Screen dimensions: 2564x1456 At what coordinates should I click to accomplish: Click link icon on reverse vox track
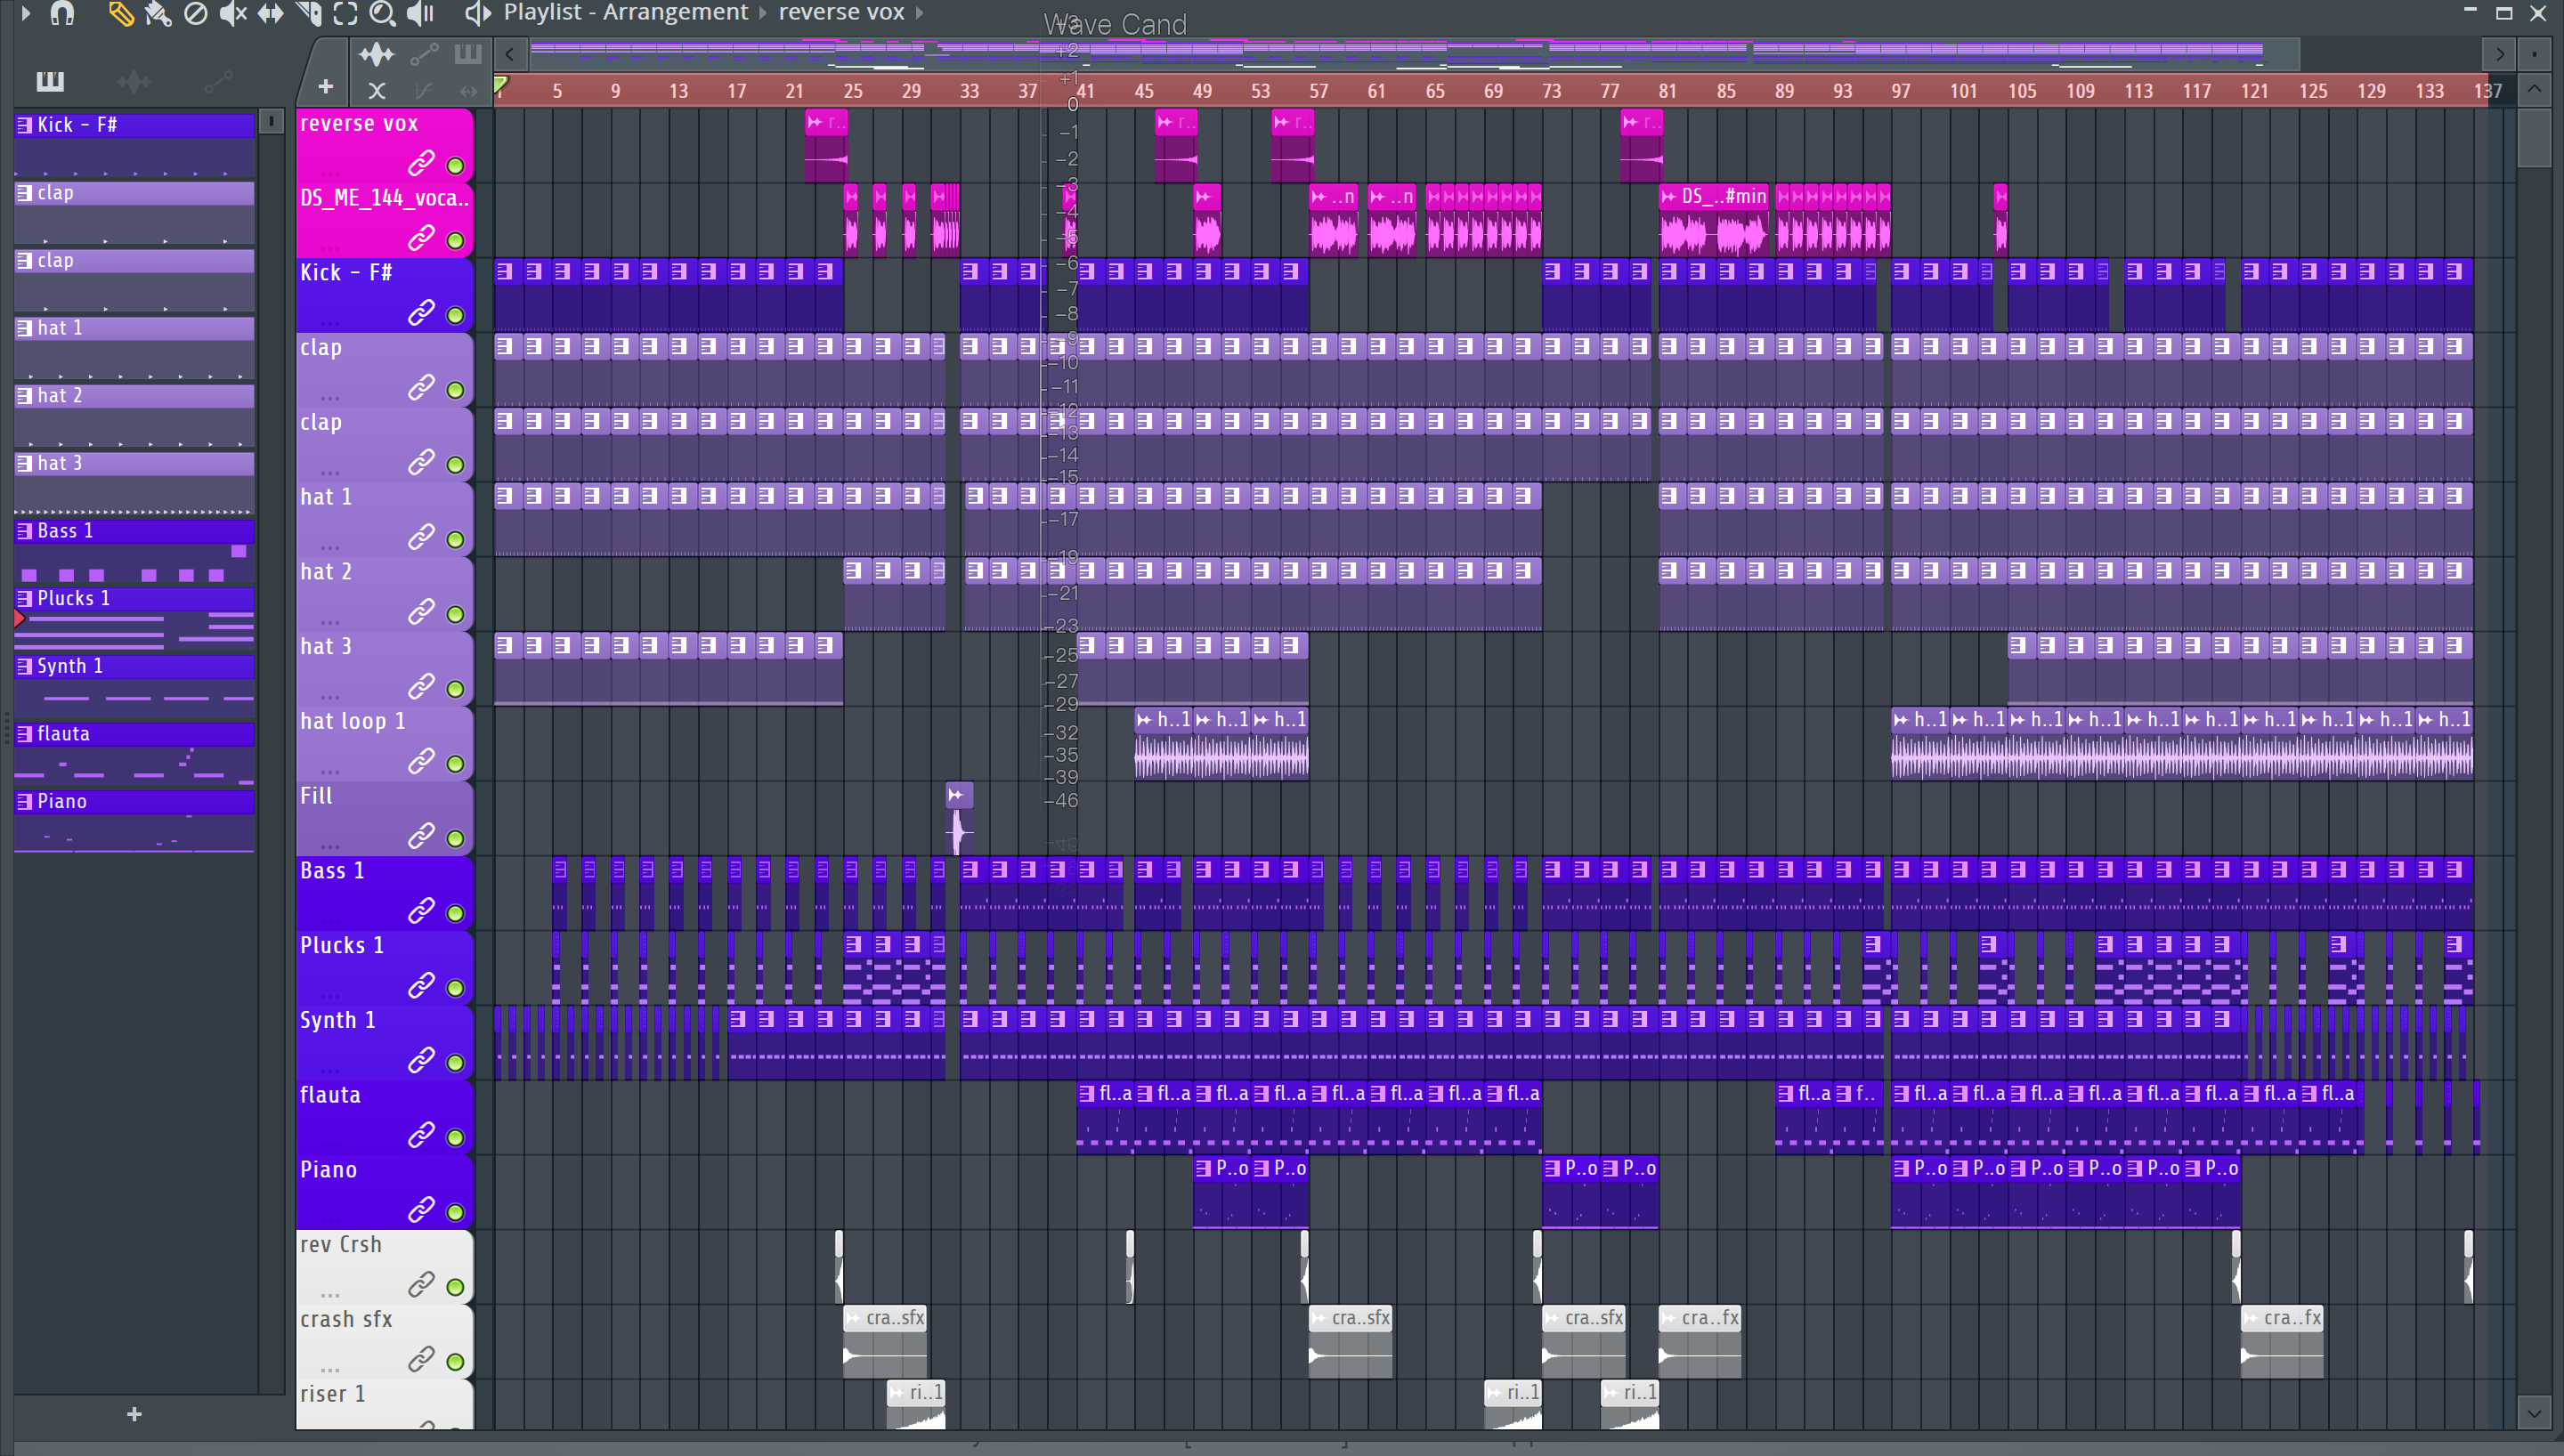pyautogui.click(x=421, y=162)
